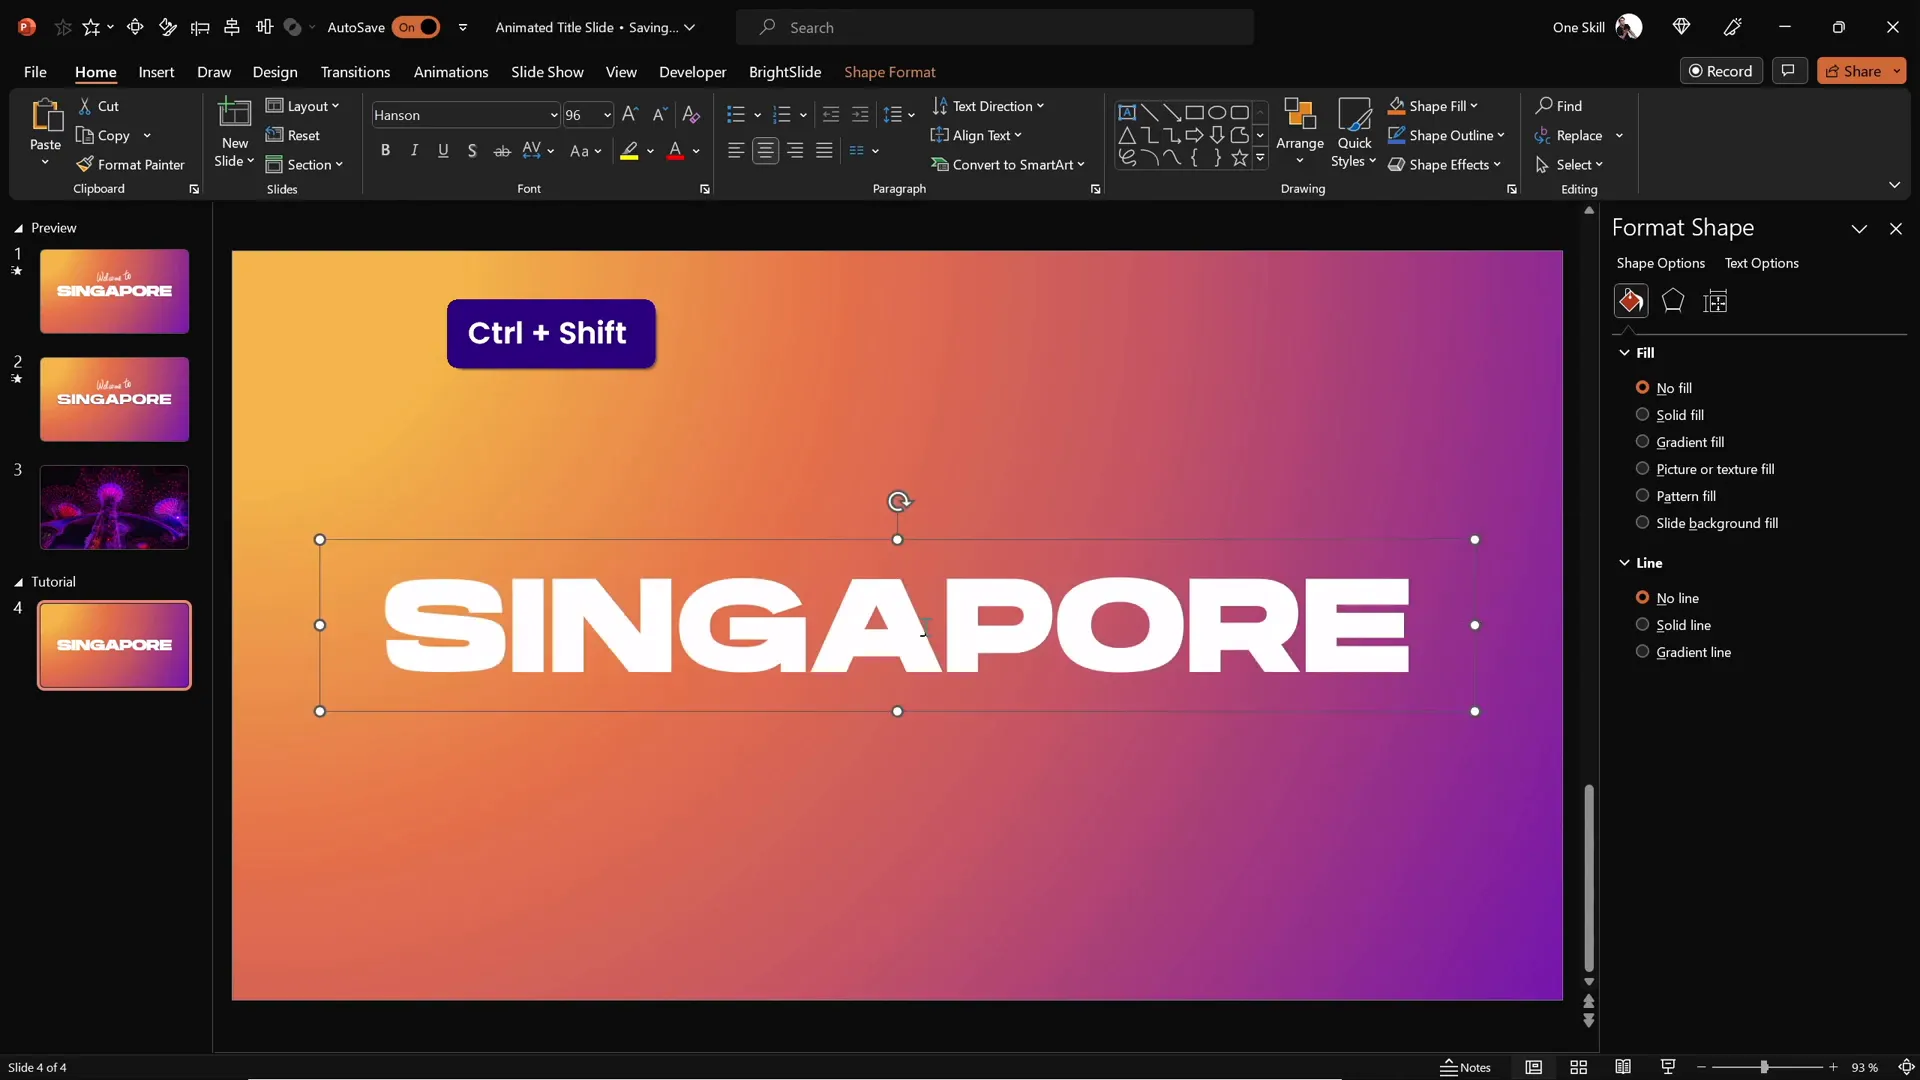Click Format Painter
This screenshot has width=1920, height=1080.
click(x=131, y=164)
